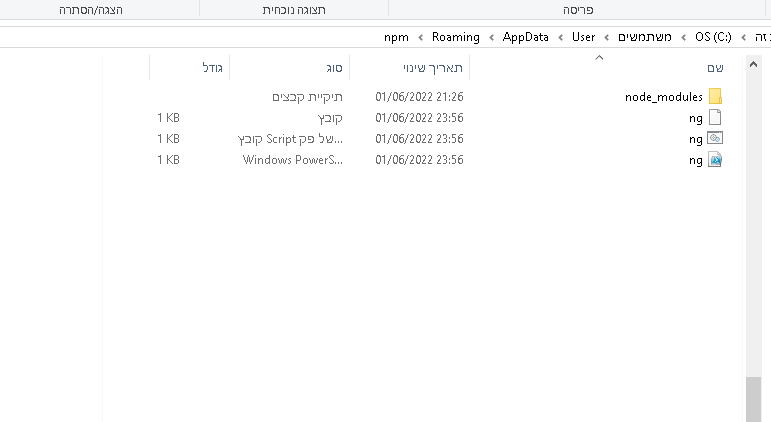Click the sort arrow above name column
771x422 pixels.
(x=599, y=58)
